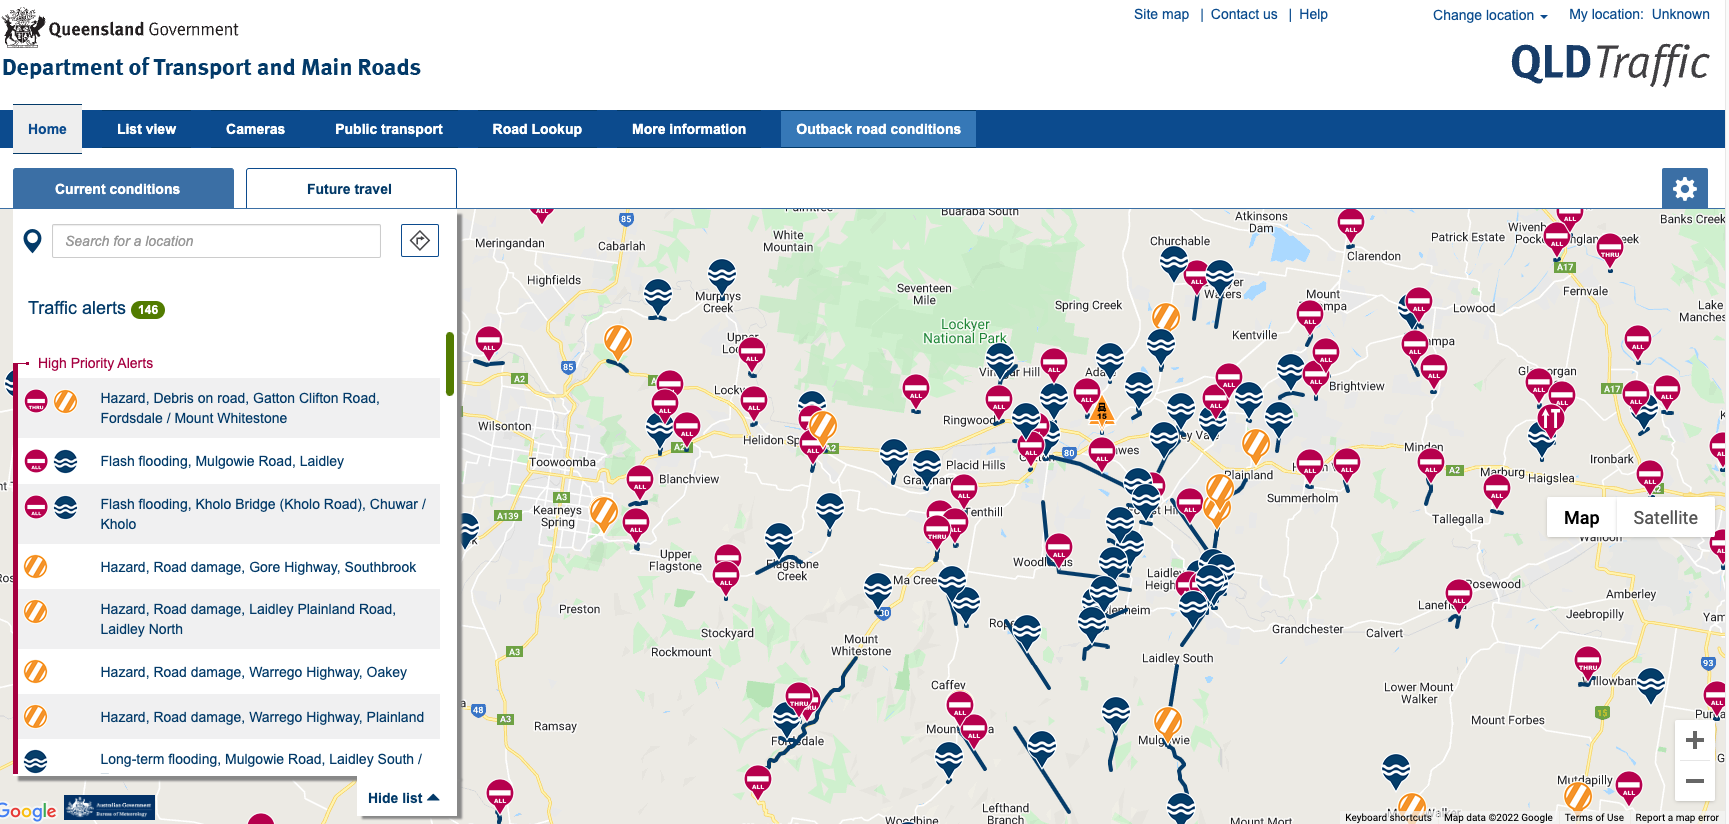Click the directions diamond icon beside search
The image size is (1729, 824).
(420, 241)
